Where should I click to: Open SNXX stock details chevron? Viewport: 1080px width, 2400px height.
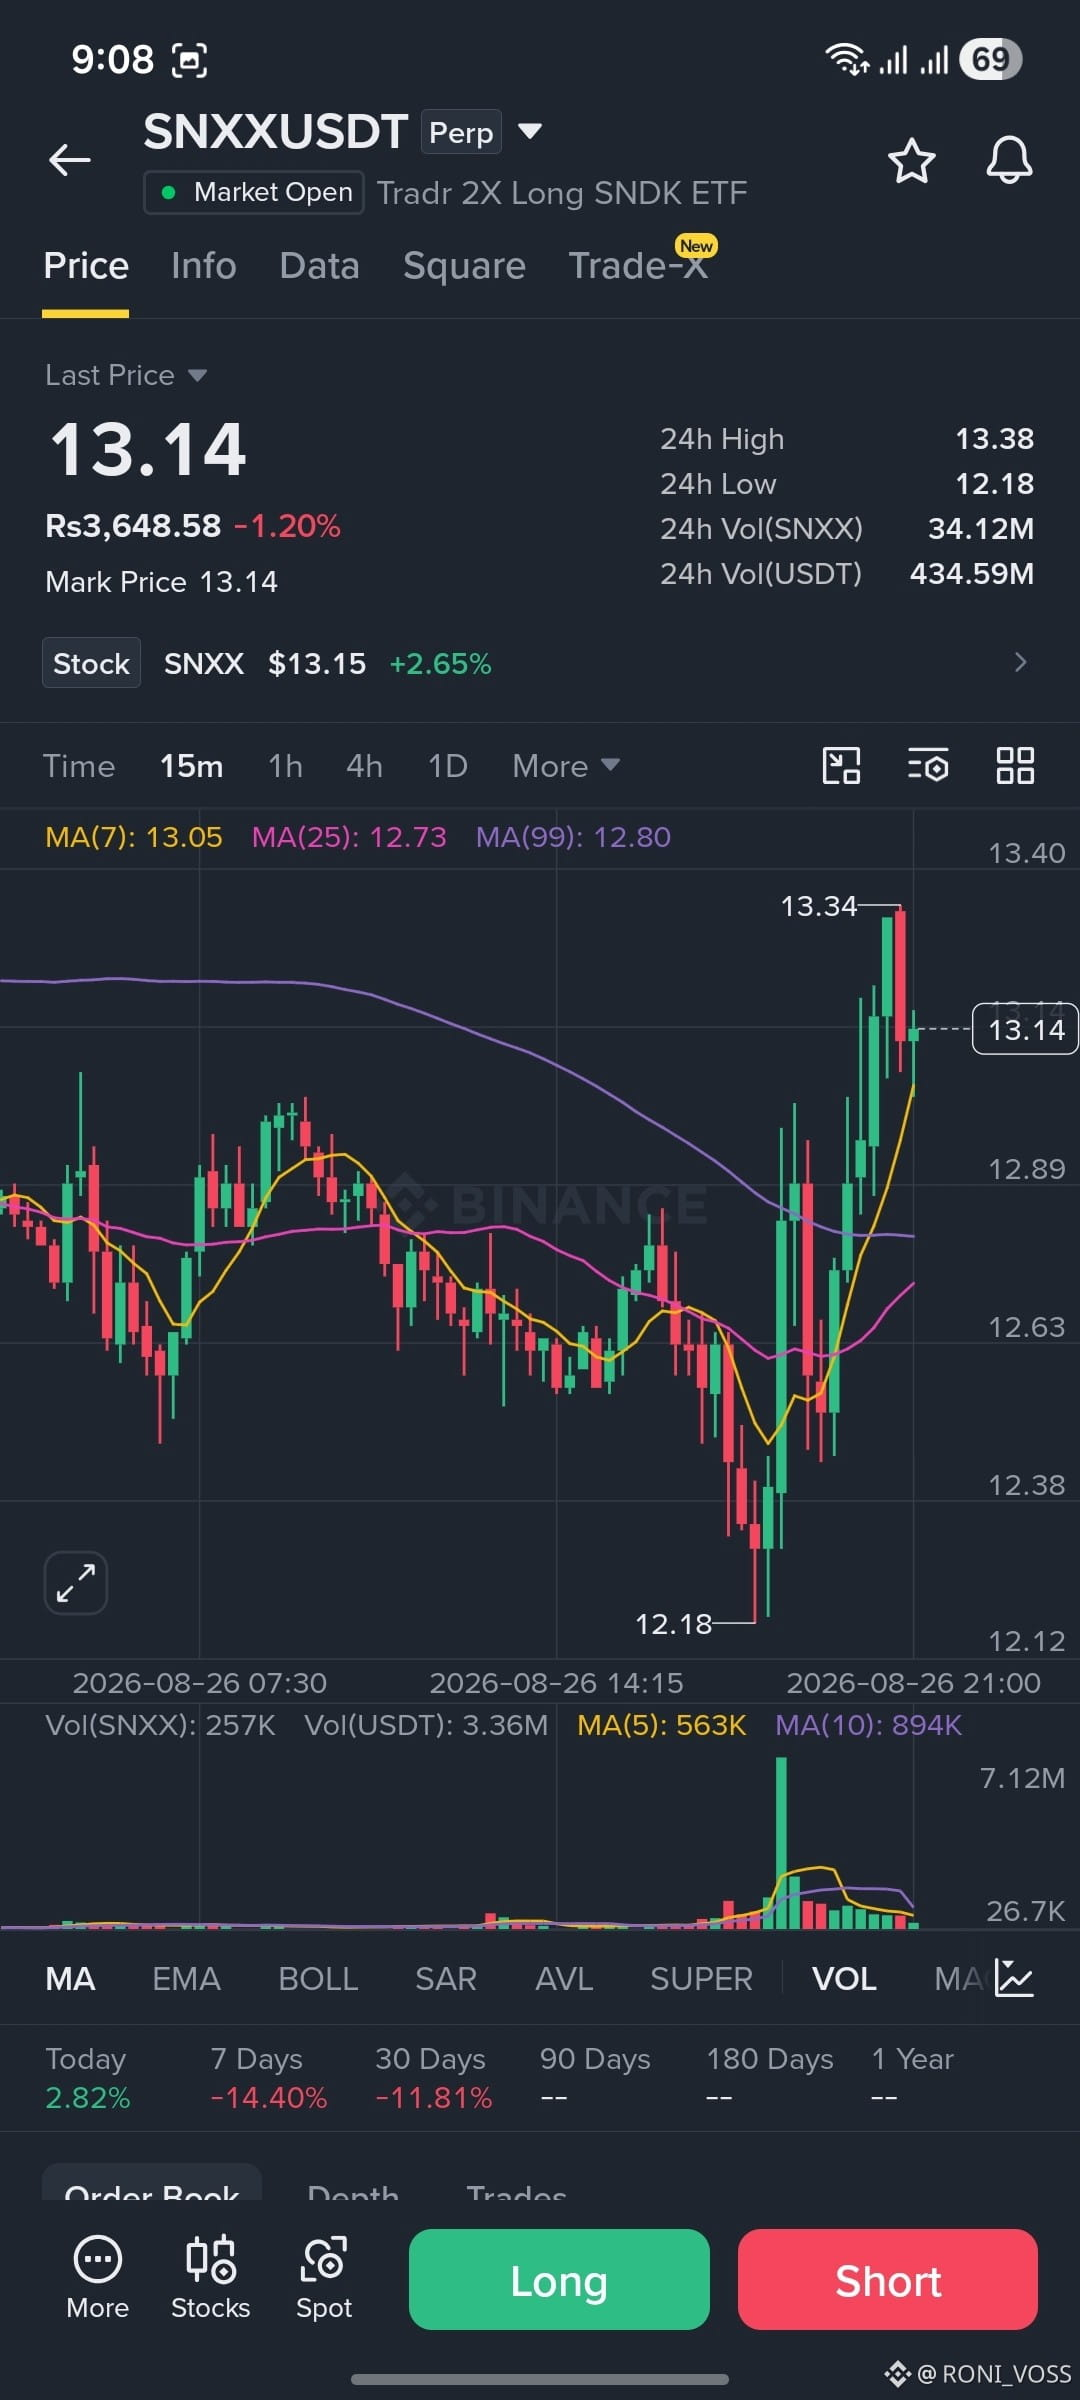[1020, 662]
